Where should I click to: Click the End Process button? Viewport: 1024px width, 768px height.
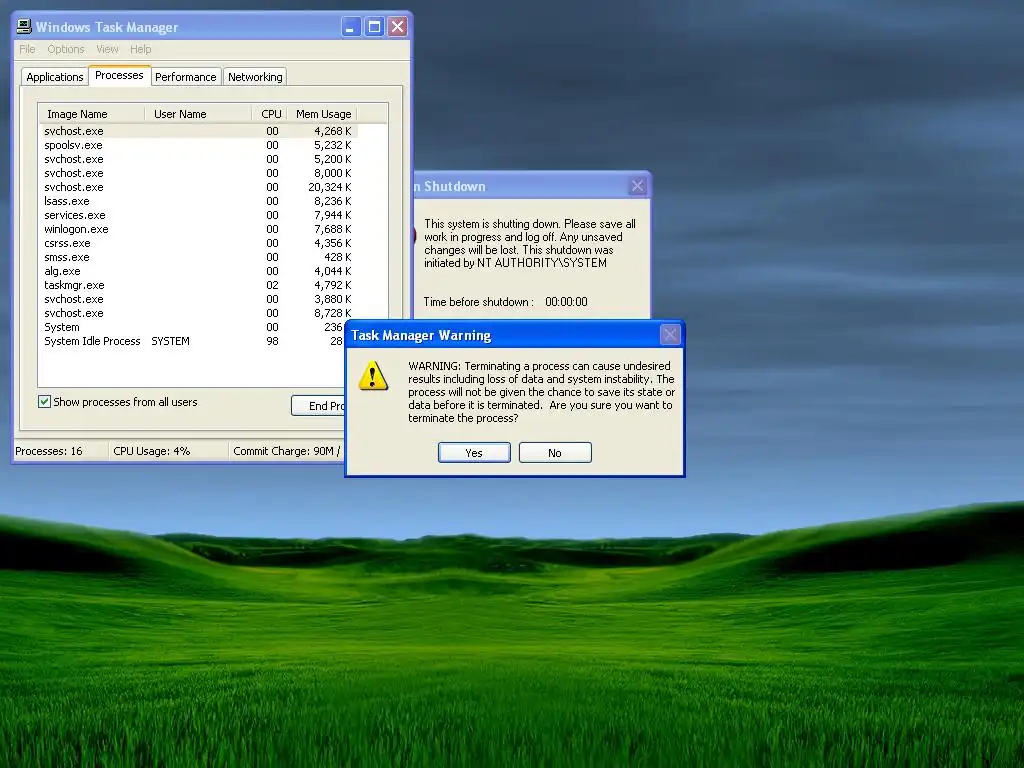(318, 406)
